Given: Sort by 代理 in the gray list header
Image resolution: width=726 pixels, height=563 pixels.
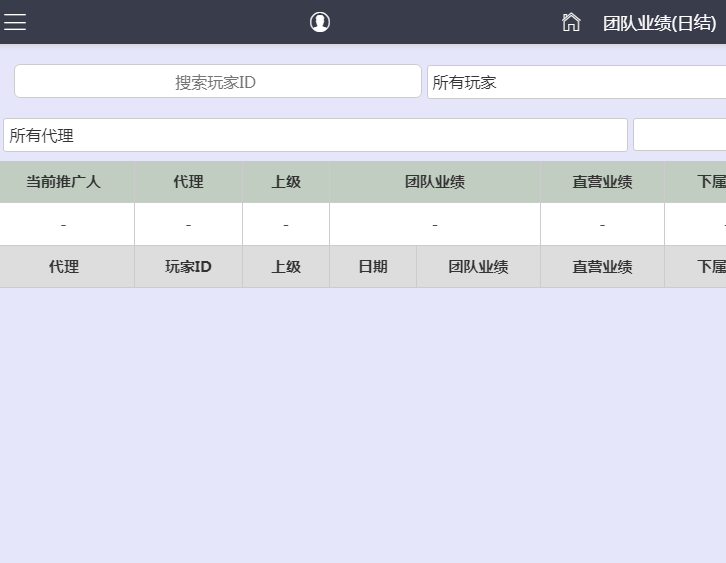Looking at the screenshot, I should coord(63,267).
